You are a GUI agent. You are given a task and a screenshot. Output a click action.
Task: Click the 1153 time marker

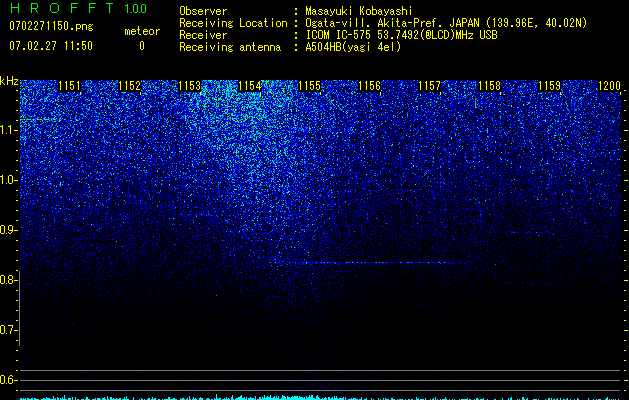189,86
